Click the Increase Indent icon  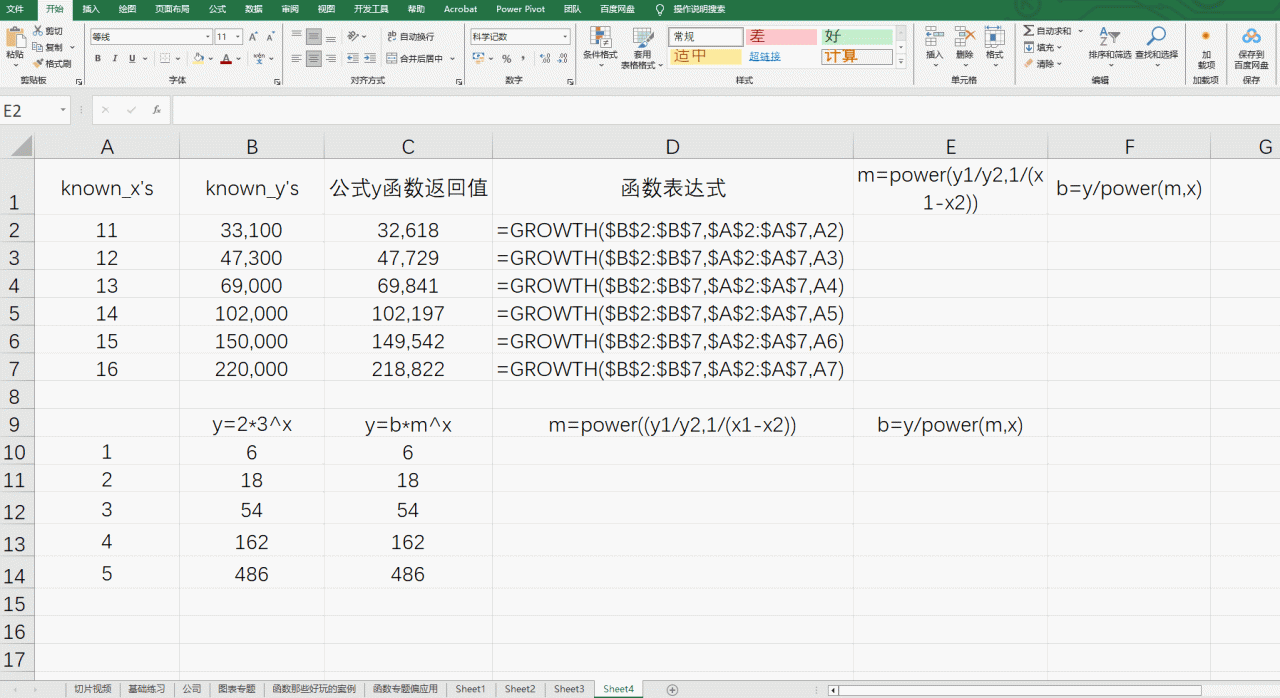371,59
